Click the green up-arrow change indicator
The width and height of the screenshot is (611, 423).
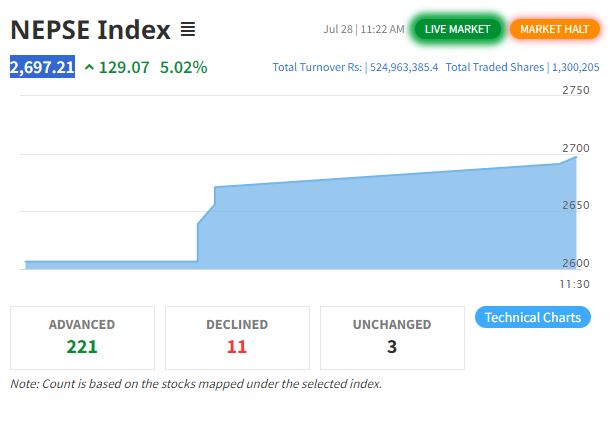89,67
